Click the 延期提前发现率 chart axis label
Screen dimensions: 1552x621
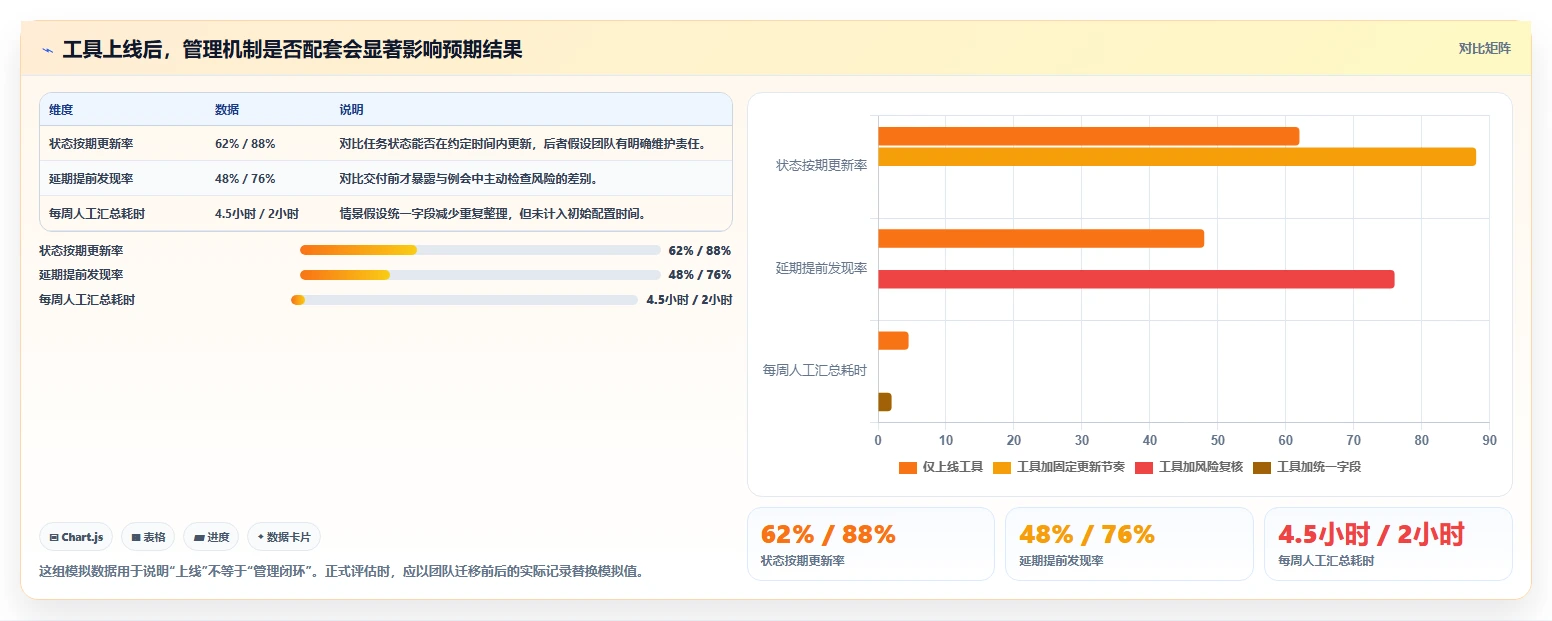[x=821, y=268]
